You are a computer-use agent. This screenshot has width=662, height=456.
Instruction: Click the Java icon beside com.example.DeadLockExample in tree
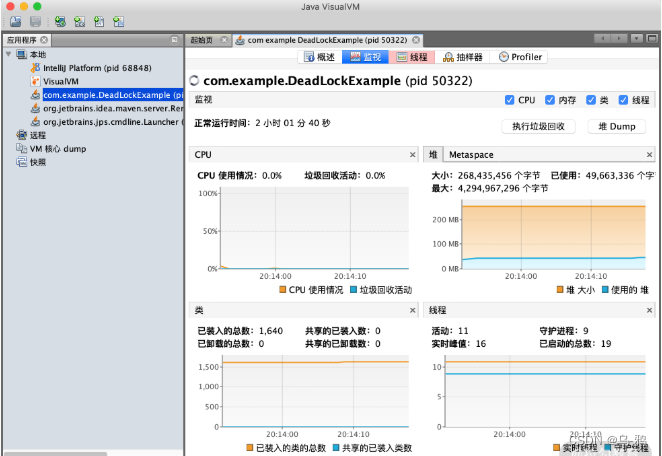(x=35, y=95)
